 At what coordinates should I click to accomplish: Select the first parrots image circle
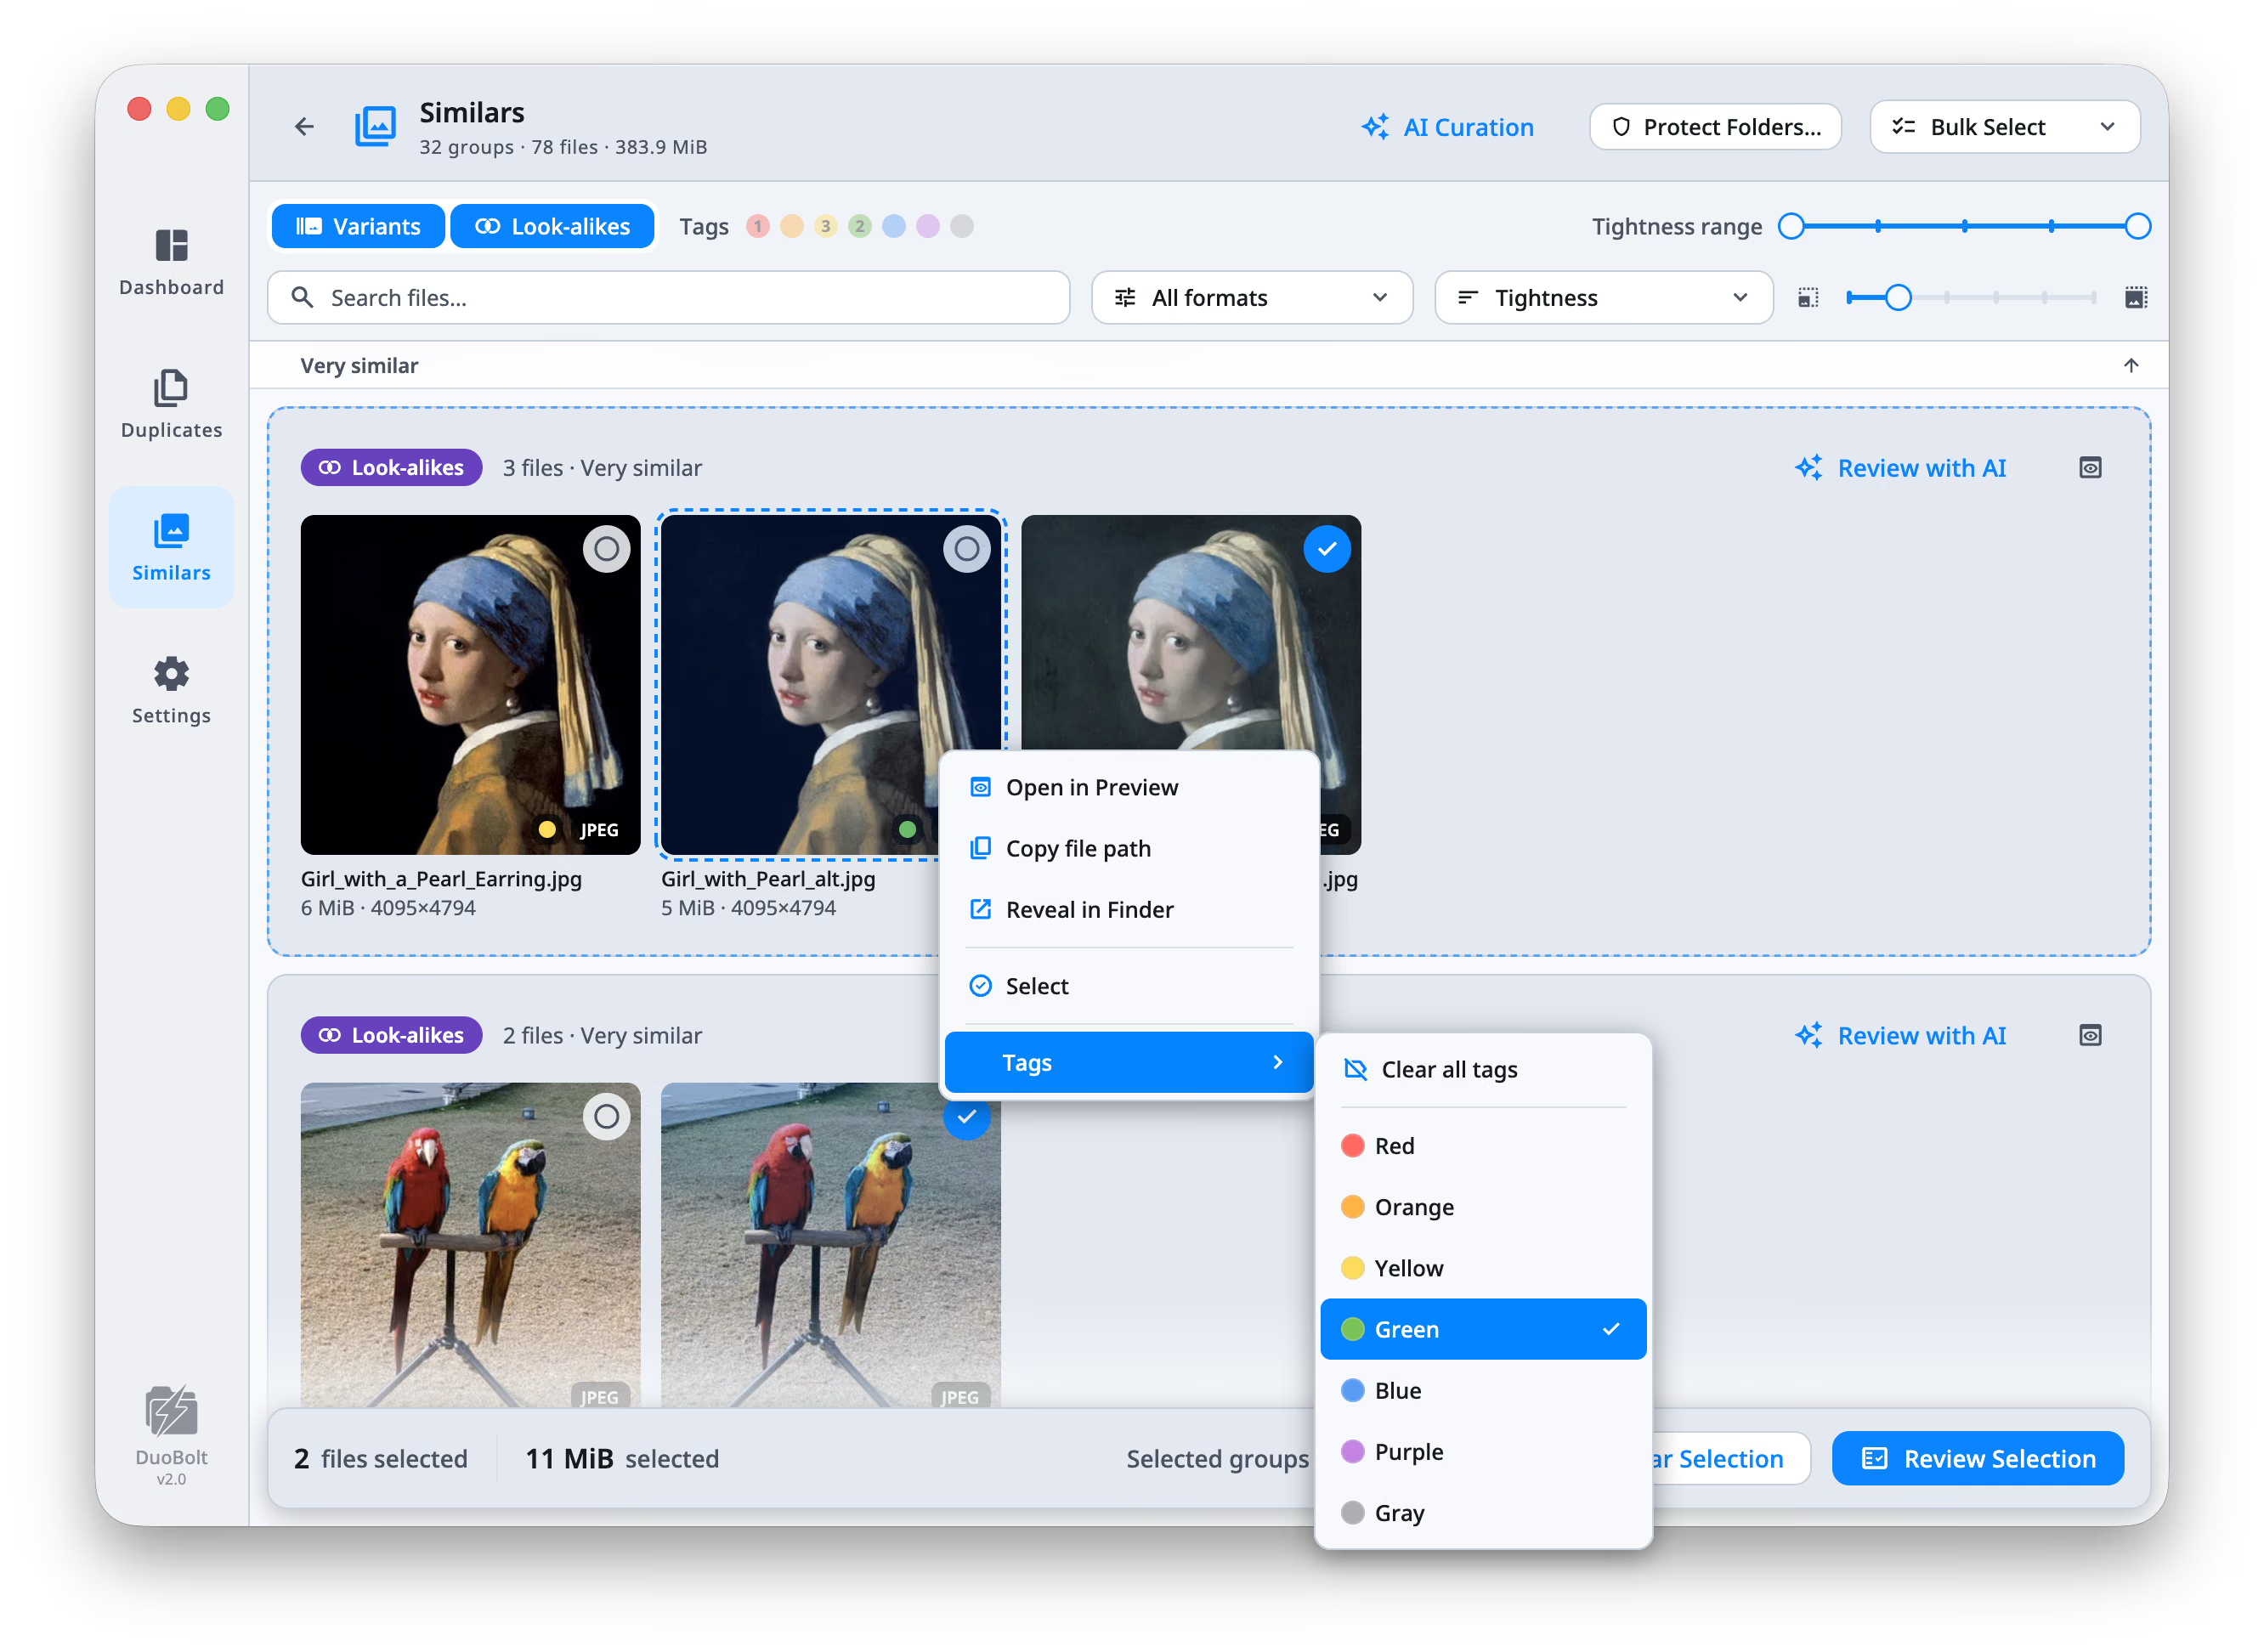(x=606, y=1117)
